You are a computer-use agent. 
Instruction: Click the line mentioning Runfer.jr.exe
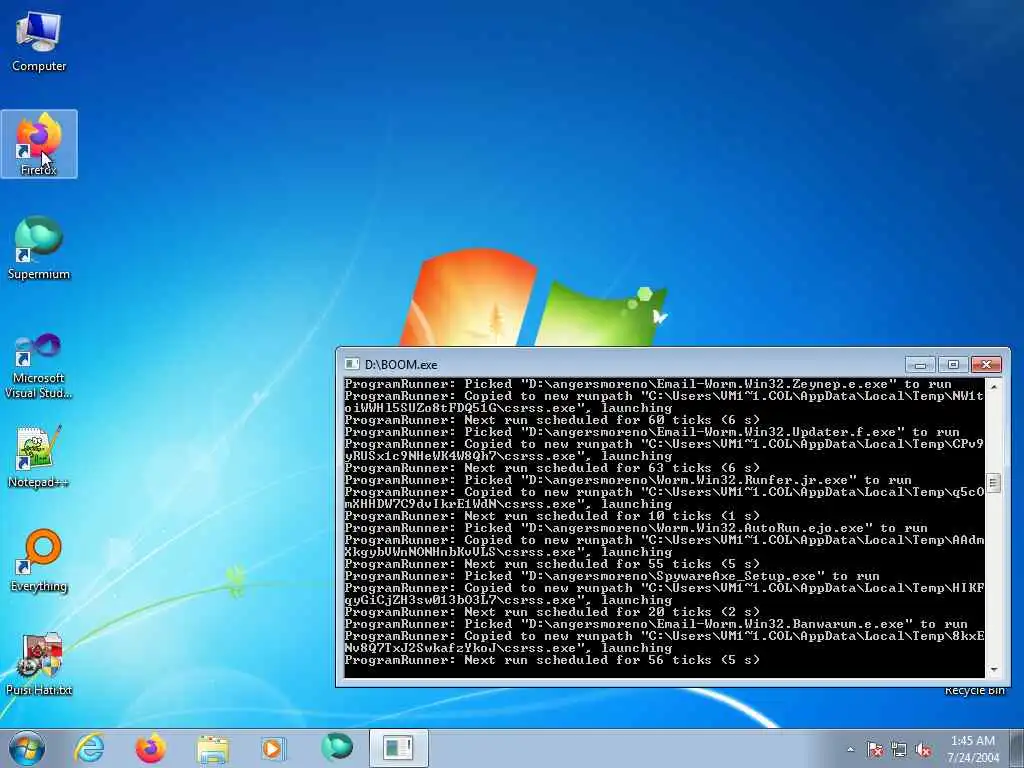pyautogui.click(x=628, y=480)
